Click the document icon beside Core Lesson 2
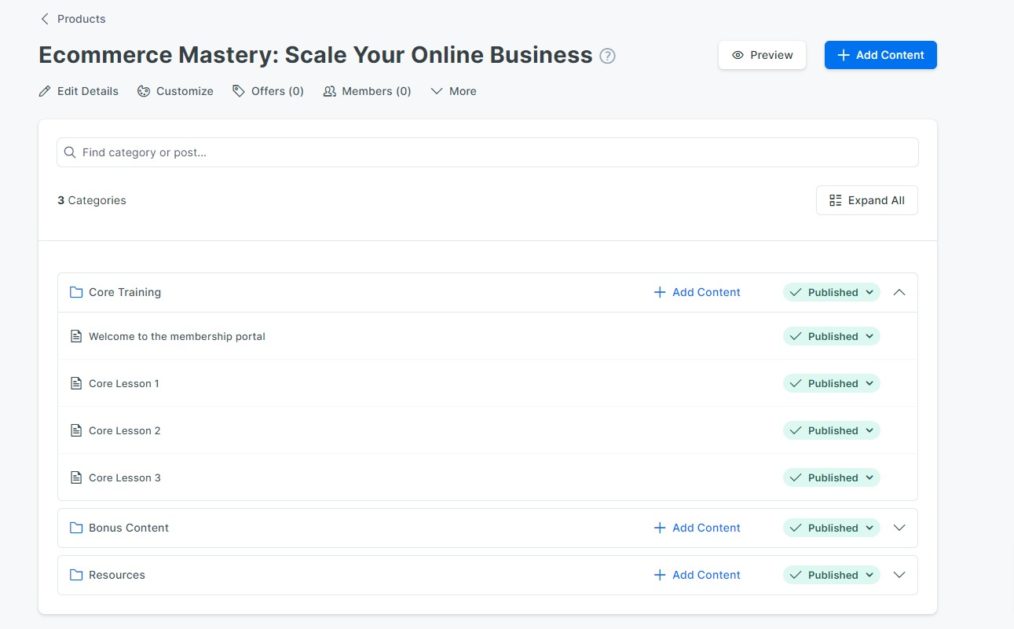This screenshot has height=629, width=1014. pyautogui.click(x=76, y=431)
